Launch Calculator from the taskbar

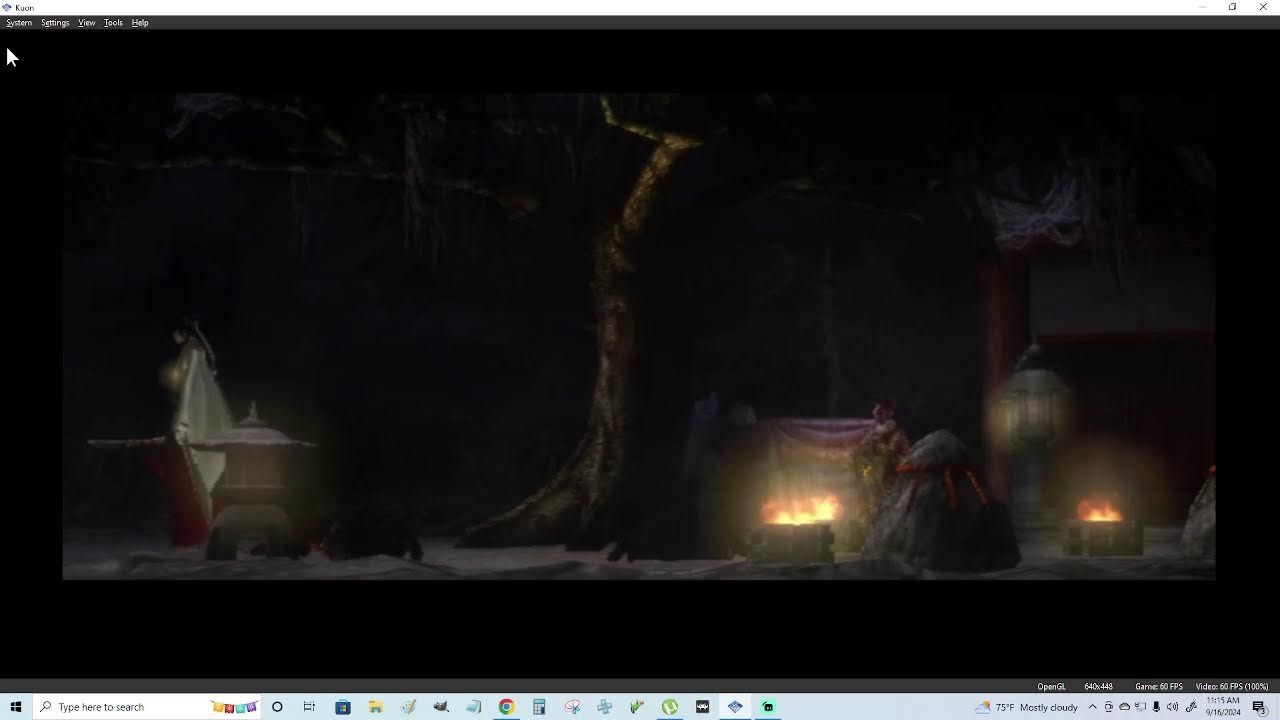539,707
